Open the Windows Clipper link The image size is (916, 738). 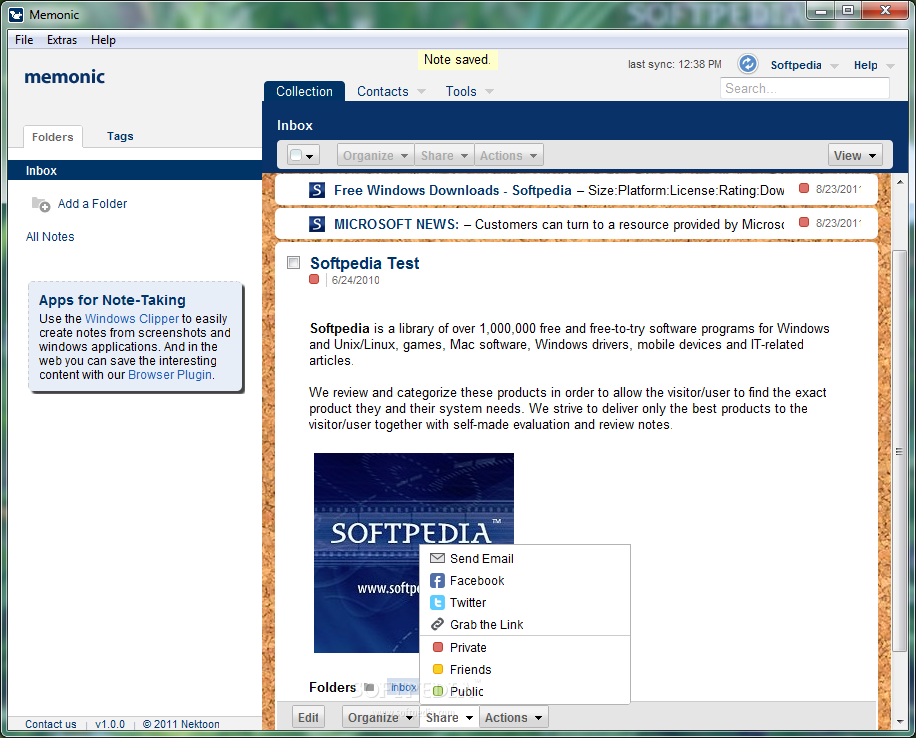(x=131, y=318)
